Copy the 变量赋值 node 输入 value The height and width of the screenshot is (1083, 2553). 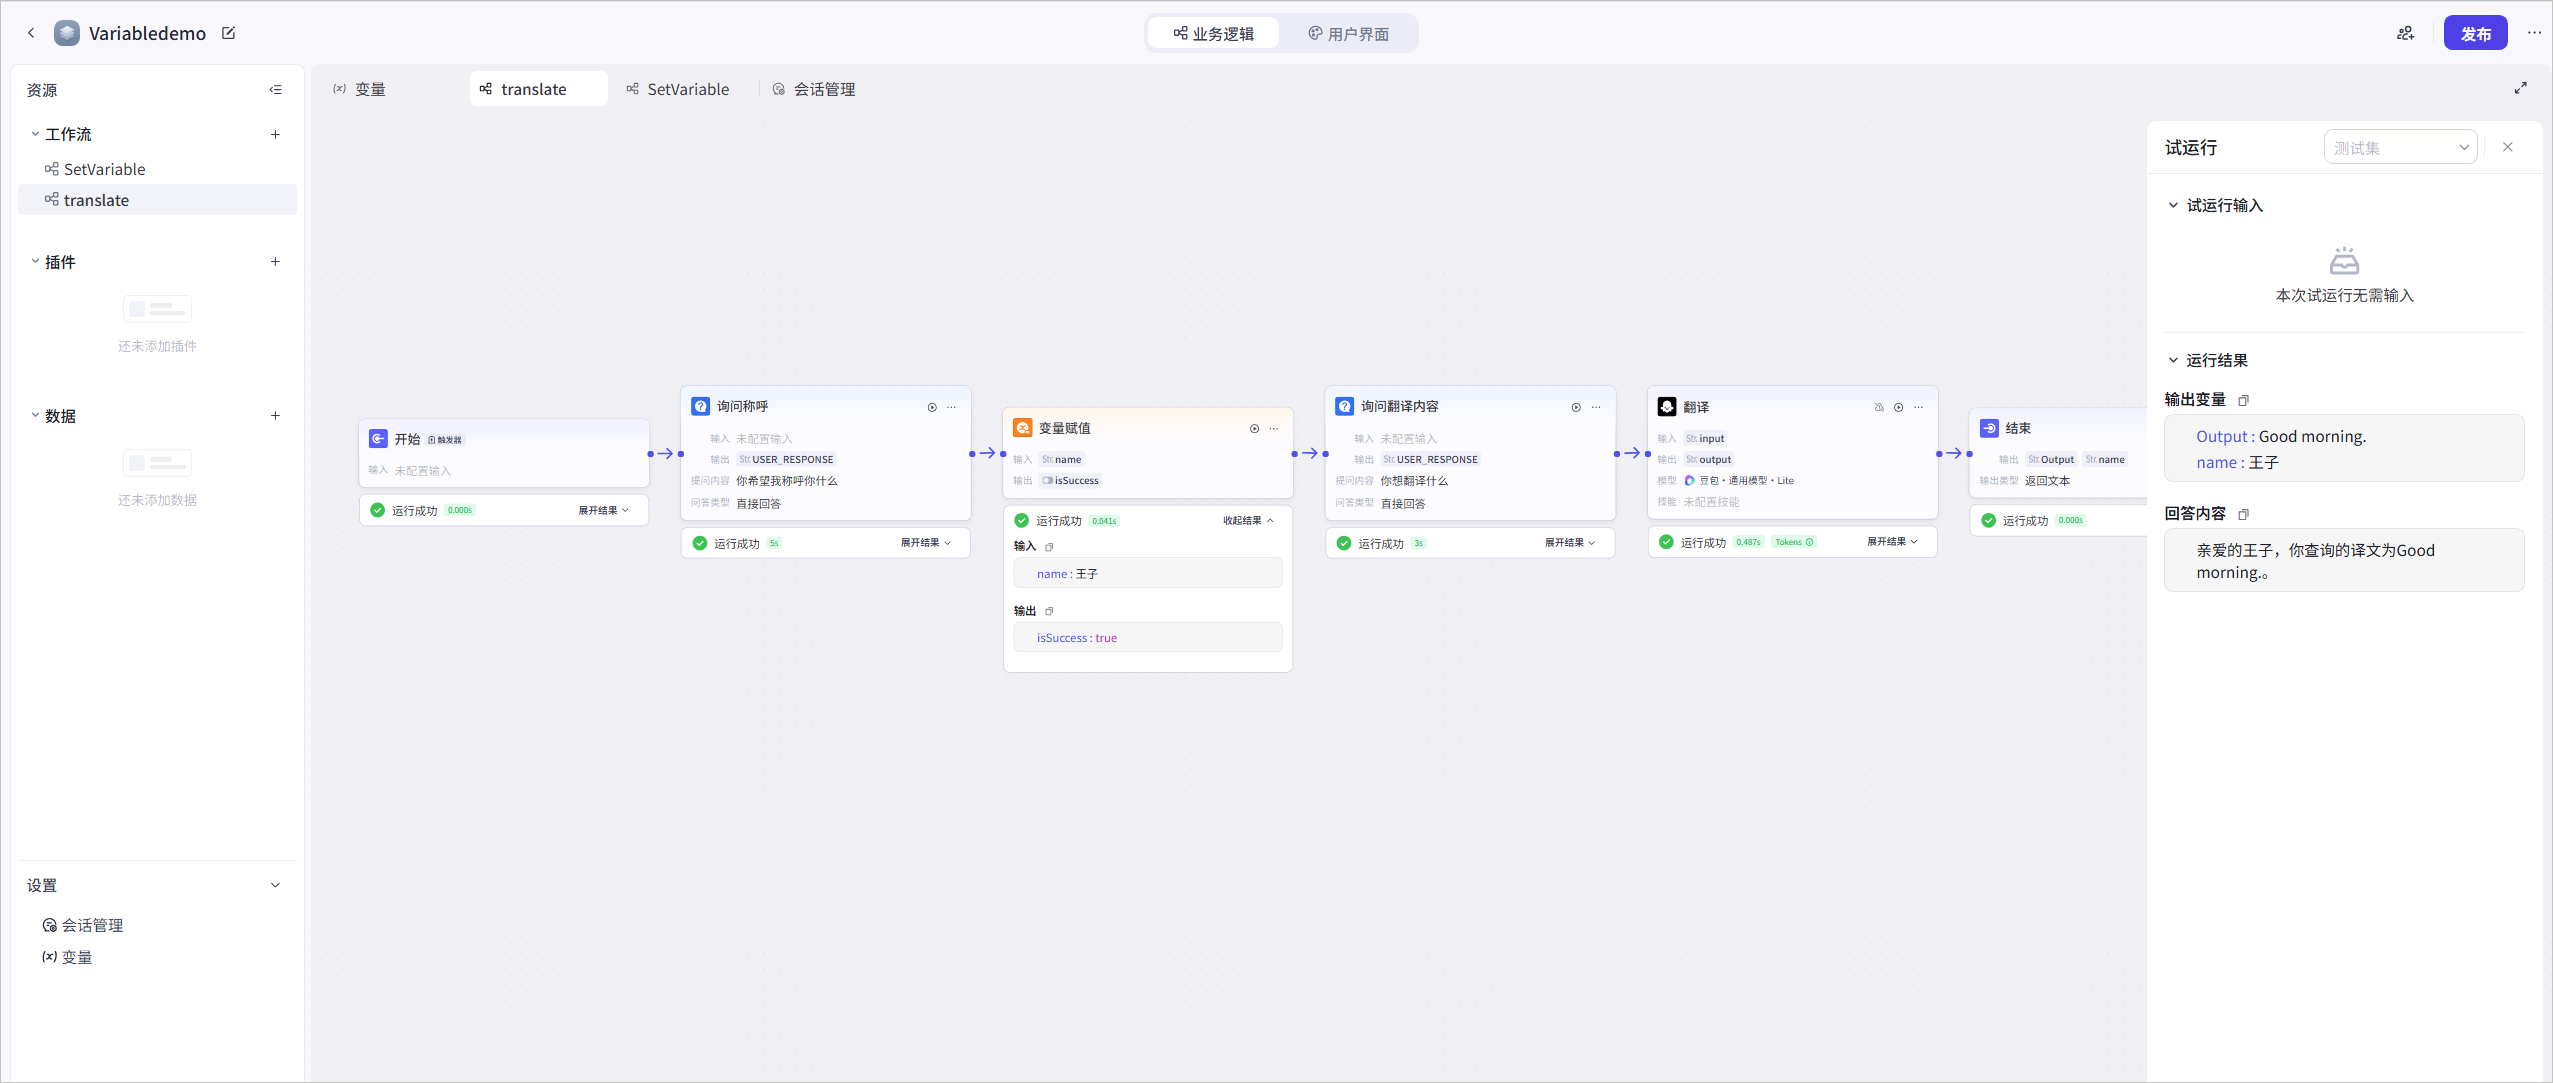(1049, 547)
